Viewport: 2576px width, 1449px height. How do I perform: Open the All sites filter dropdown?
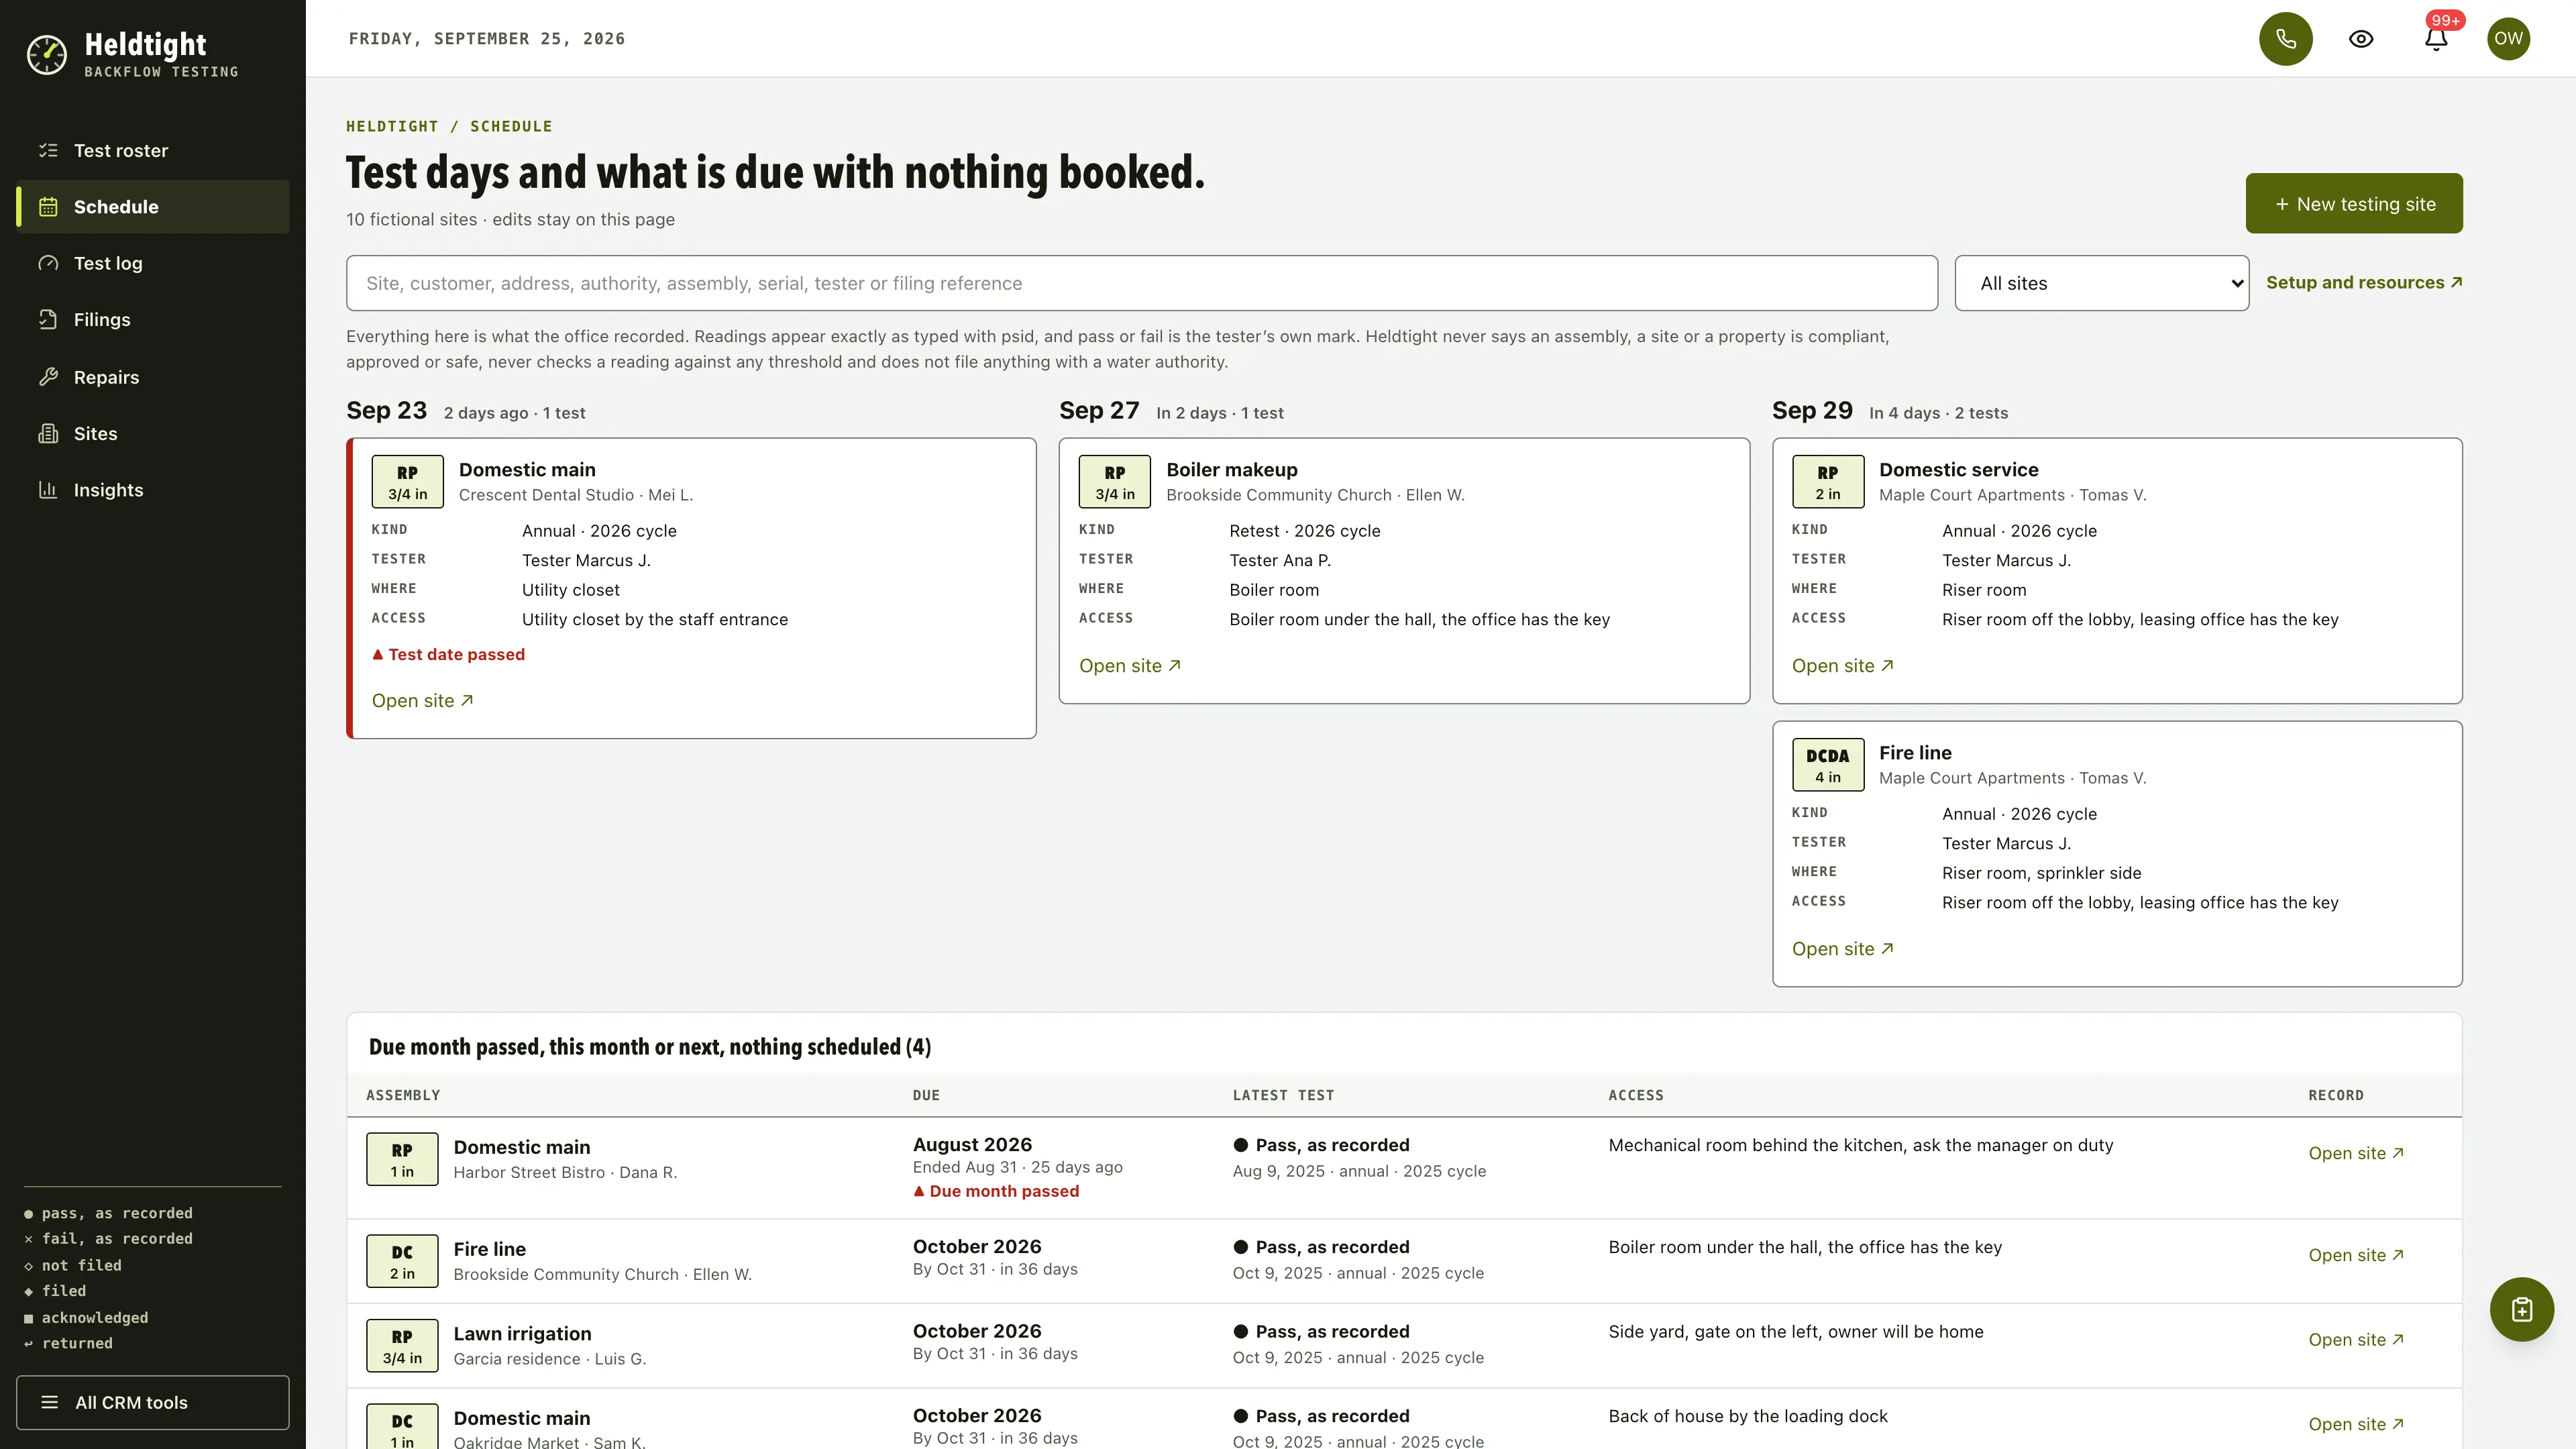pos(2101,283)
